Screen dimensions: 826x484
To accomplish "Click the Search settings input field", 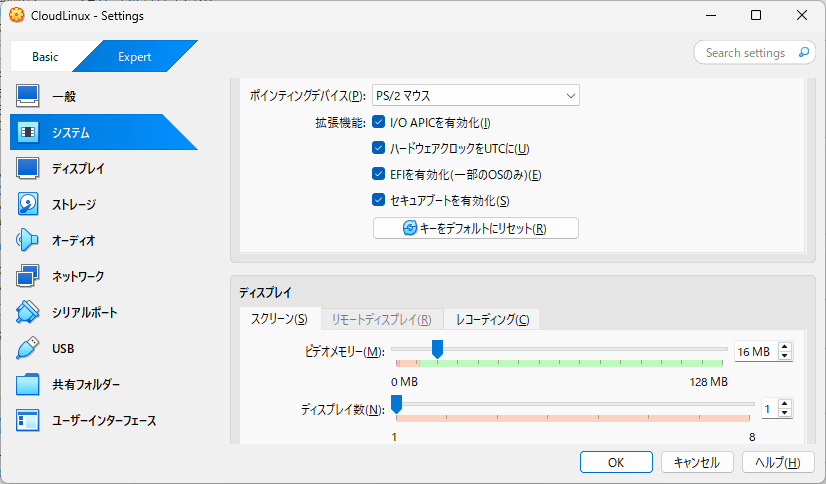I will tap(745, 53).
